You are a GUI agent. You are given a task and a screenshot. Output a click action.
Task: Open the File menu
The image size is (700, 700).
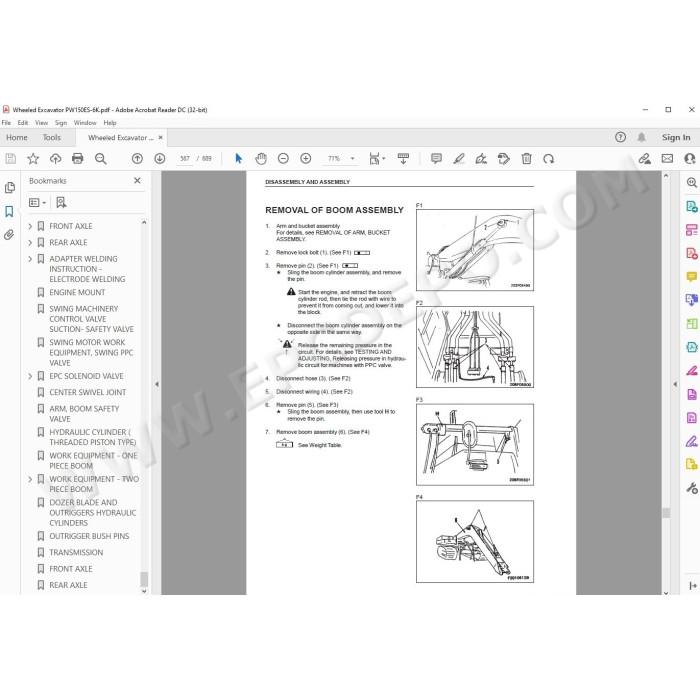click(x=6, y=123)
